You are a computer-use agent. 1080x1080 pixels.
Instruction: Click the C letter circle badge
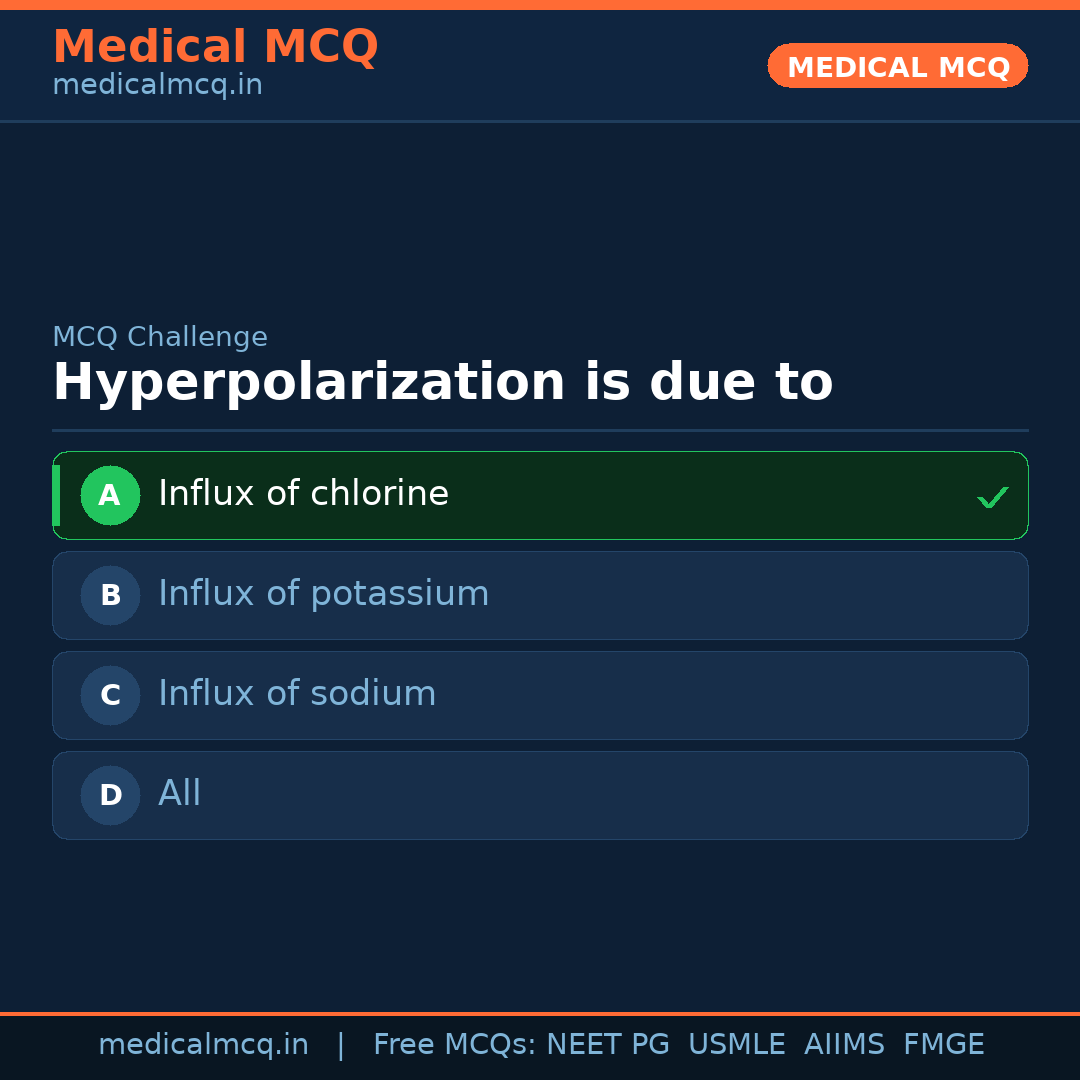click(x=110, y=695)
